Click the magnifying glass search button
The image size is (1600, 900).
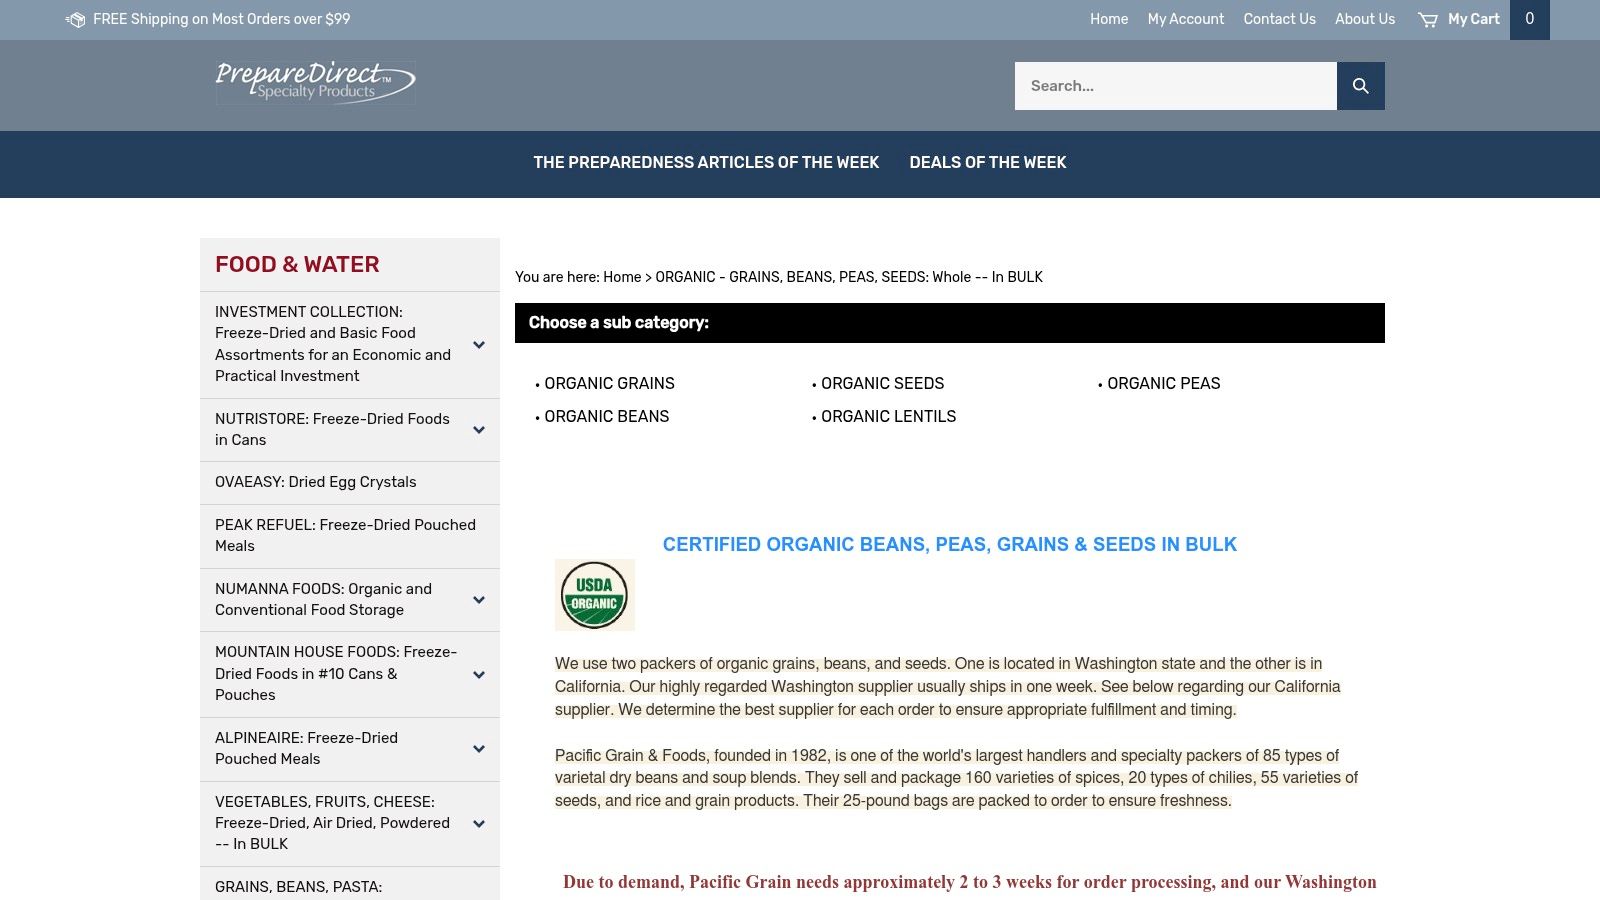click(1361, 86)
